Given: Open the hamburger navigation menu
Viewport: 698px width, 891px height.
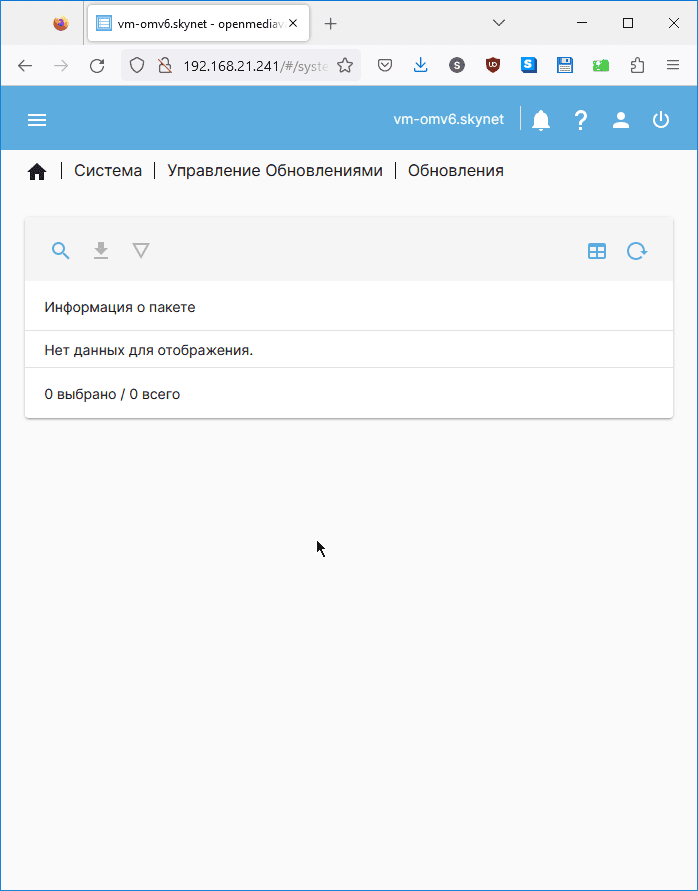Looking at the screenshot, I should point(37,120).
